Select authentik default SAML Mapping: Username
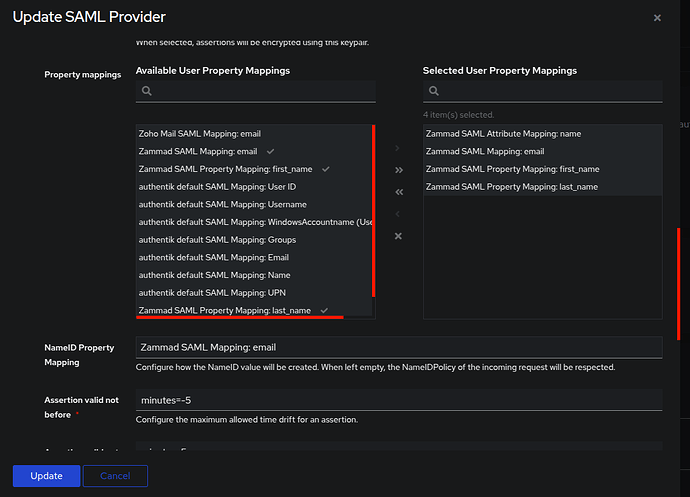 coord(254,204)
